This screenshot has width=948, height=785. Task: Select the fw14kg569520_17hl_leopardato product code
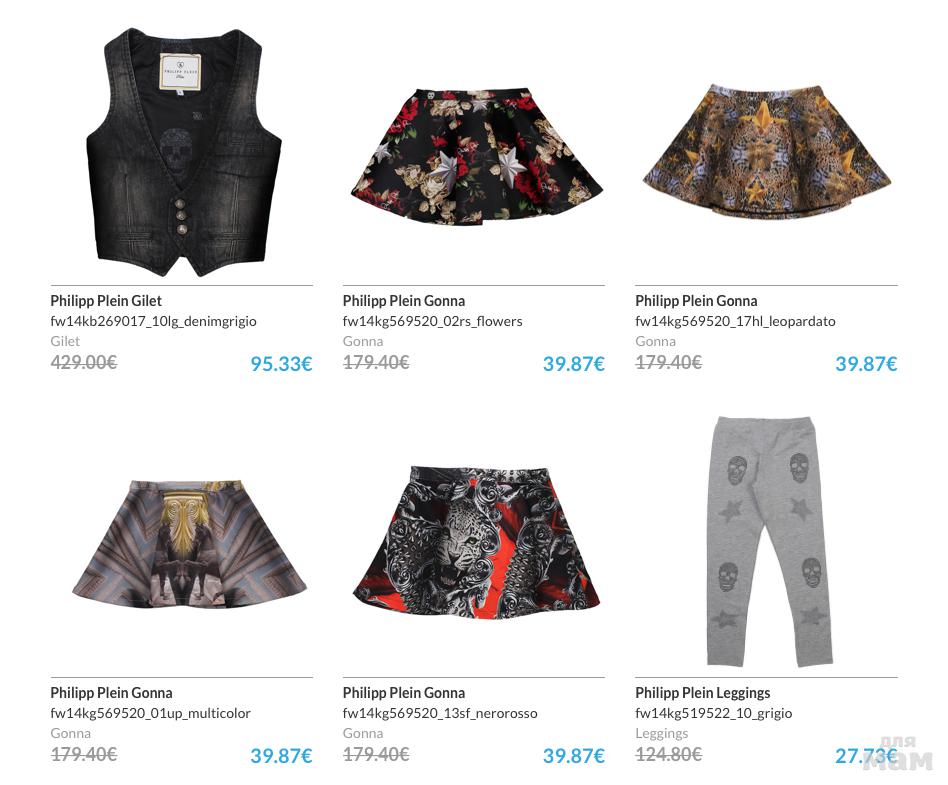[x=735, y=321]
